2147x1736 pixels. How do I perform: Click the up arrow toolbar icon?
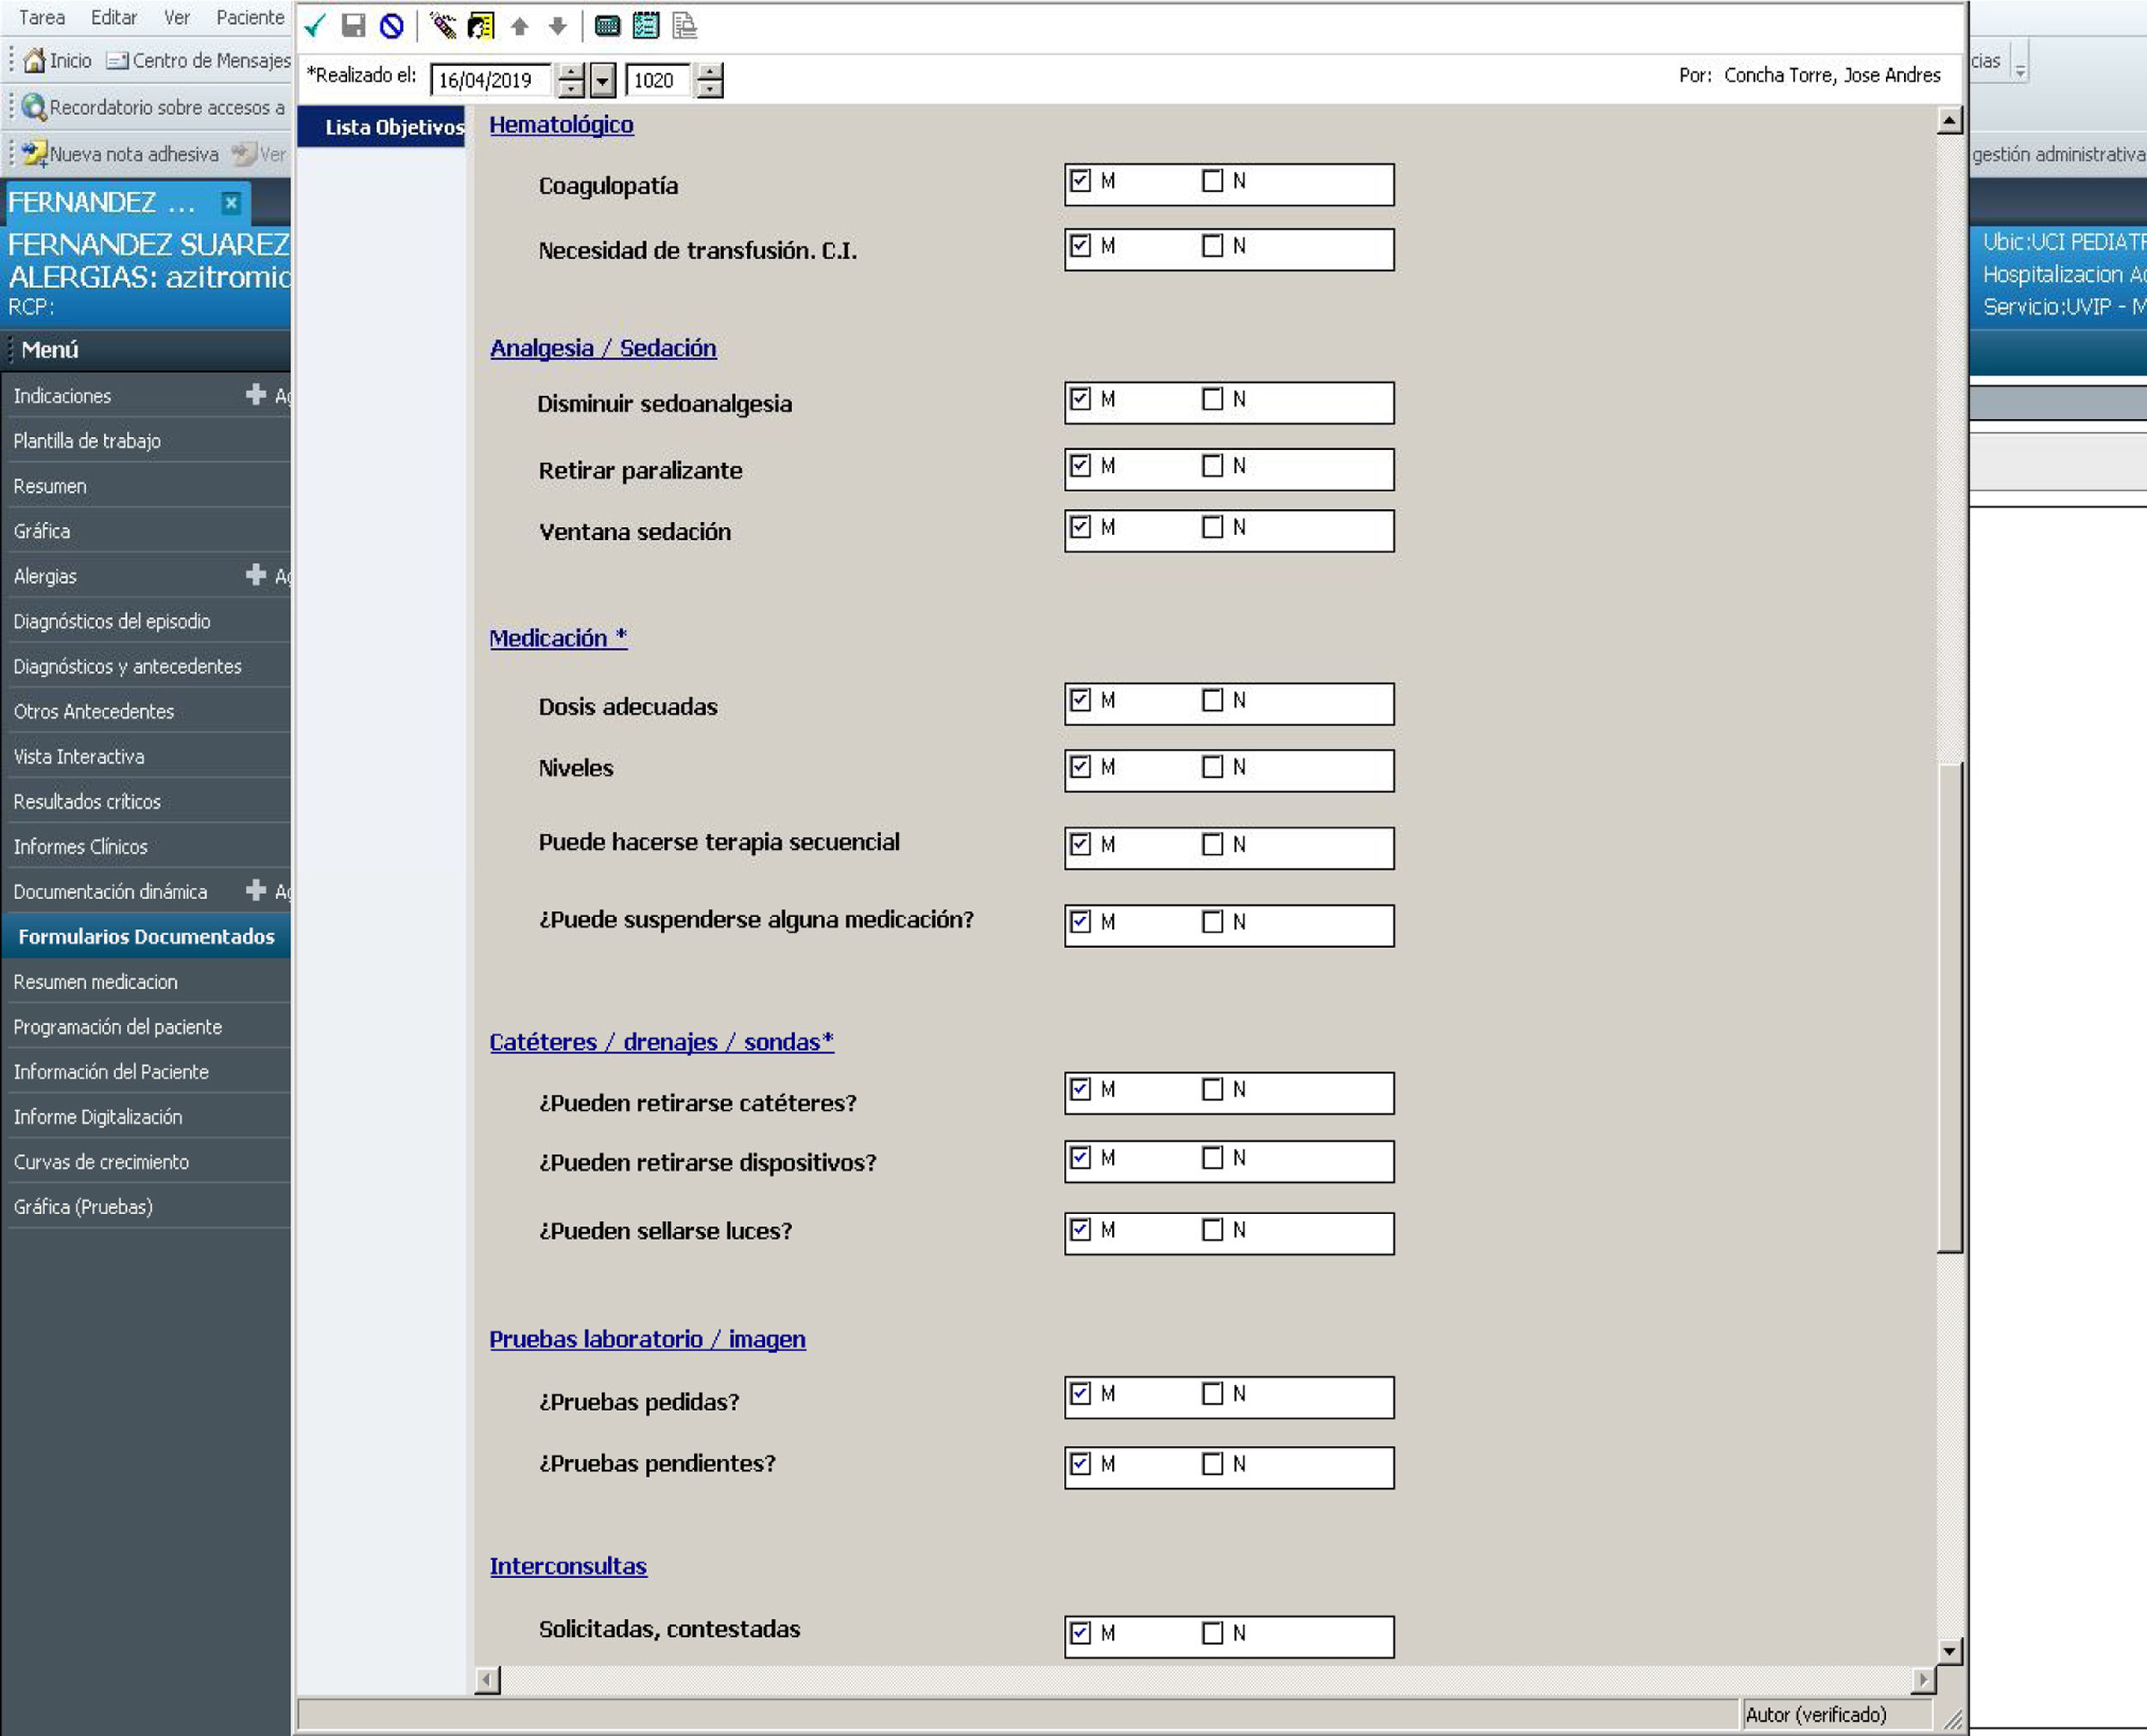[520, 26]
